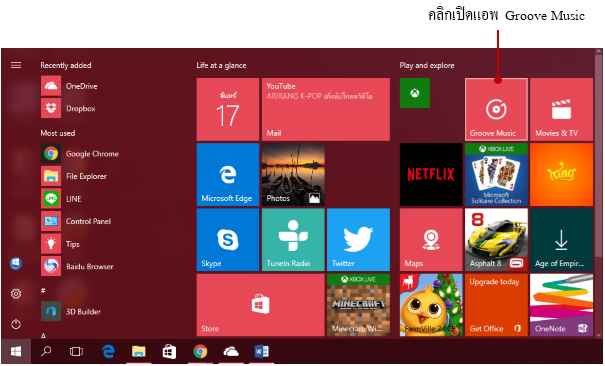Image resolution: width=605 pixels, height=366 pixels.
Task: Open the Netflix tile
Action: click(x=431, y=175)
